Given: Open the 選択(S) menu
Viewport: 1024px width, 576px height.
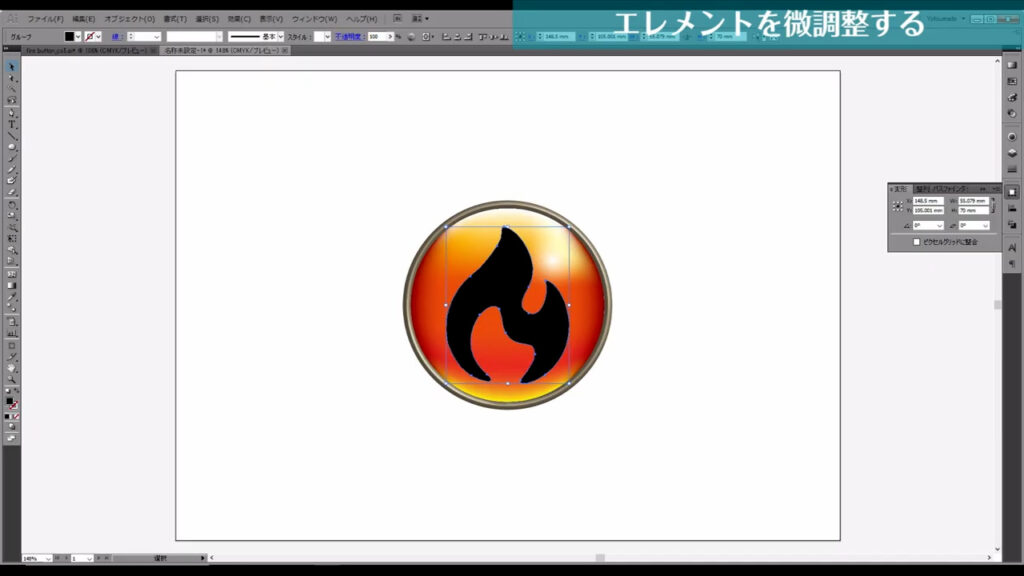Looking at the screenshot, I should click(207, 19).
